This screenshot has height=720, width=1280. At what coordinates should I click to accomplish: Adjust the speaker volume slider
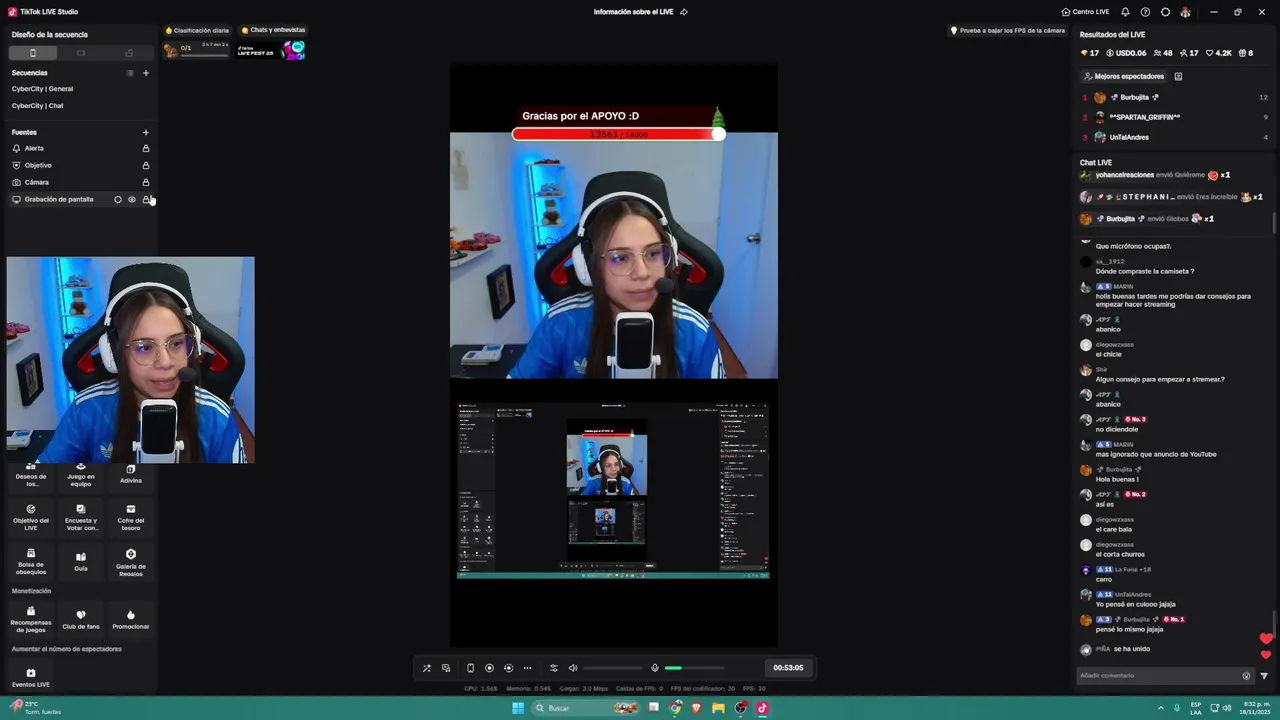pyautogui.click(x=613, y=668)
